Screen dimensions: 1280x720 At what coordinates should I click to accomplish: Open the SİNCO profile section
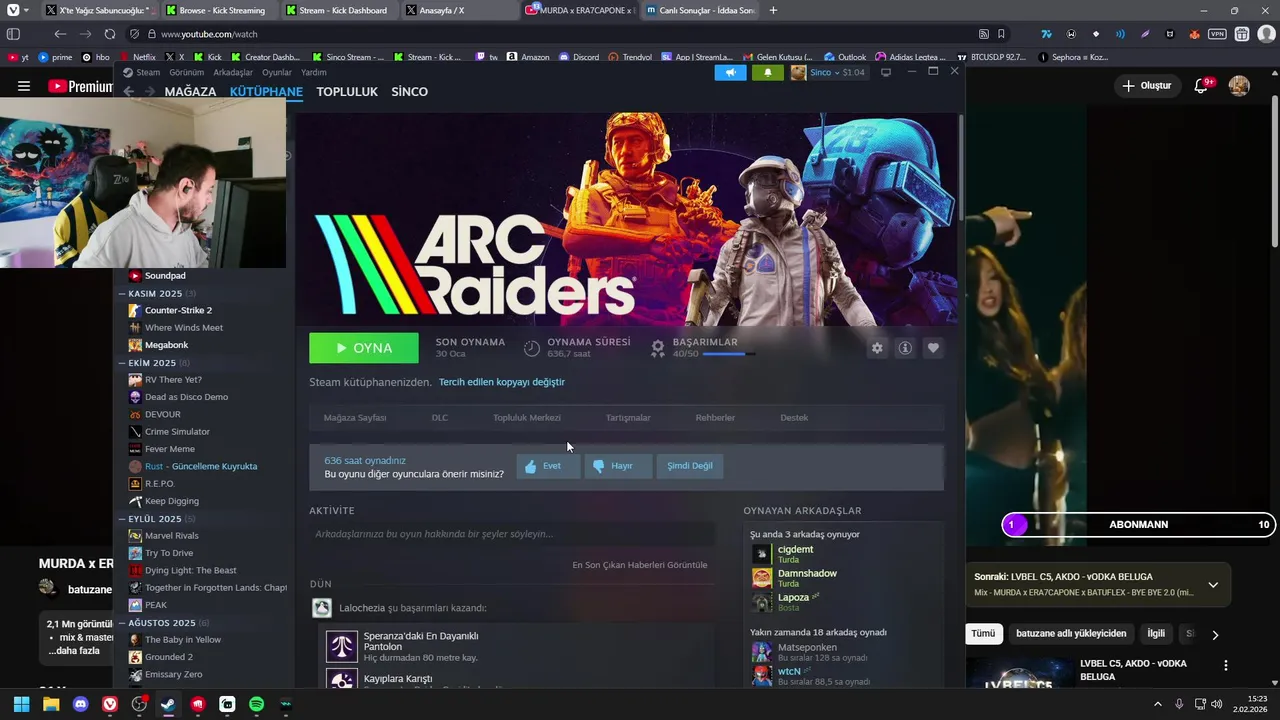coord(409,91)
